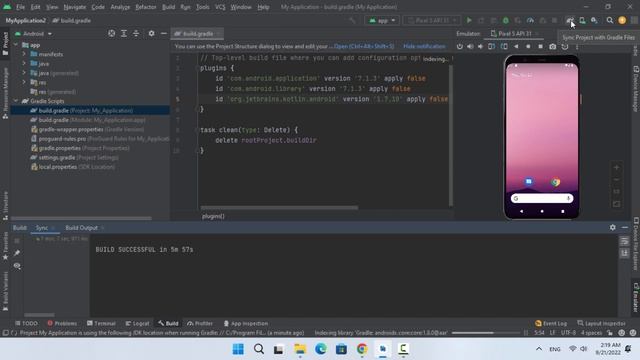Minimize the Build tool window
This screenshot has height=360, width=640.
pos(625,227)
